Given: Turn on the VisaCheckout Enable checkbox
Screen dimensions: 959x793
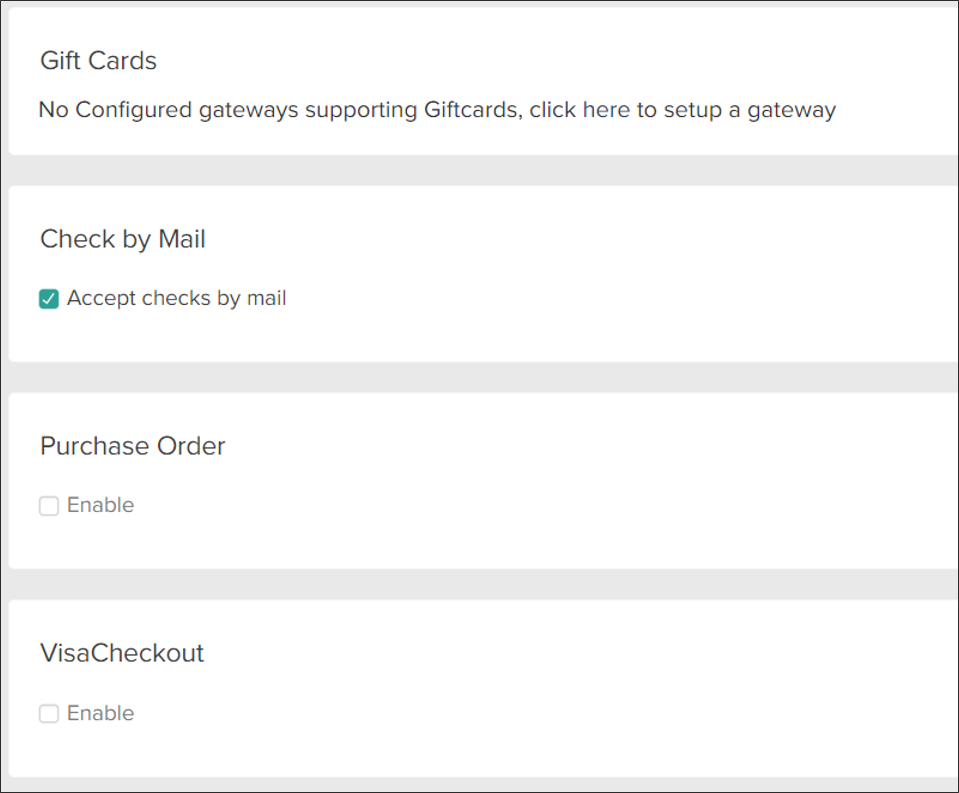Looking at the screenshot, I should pyautogui.click(x=48, y=713).
